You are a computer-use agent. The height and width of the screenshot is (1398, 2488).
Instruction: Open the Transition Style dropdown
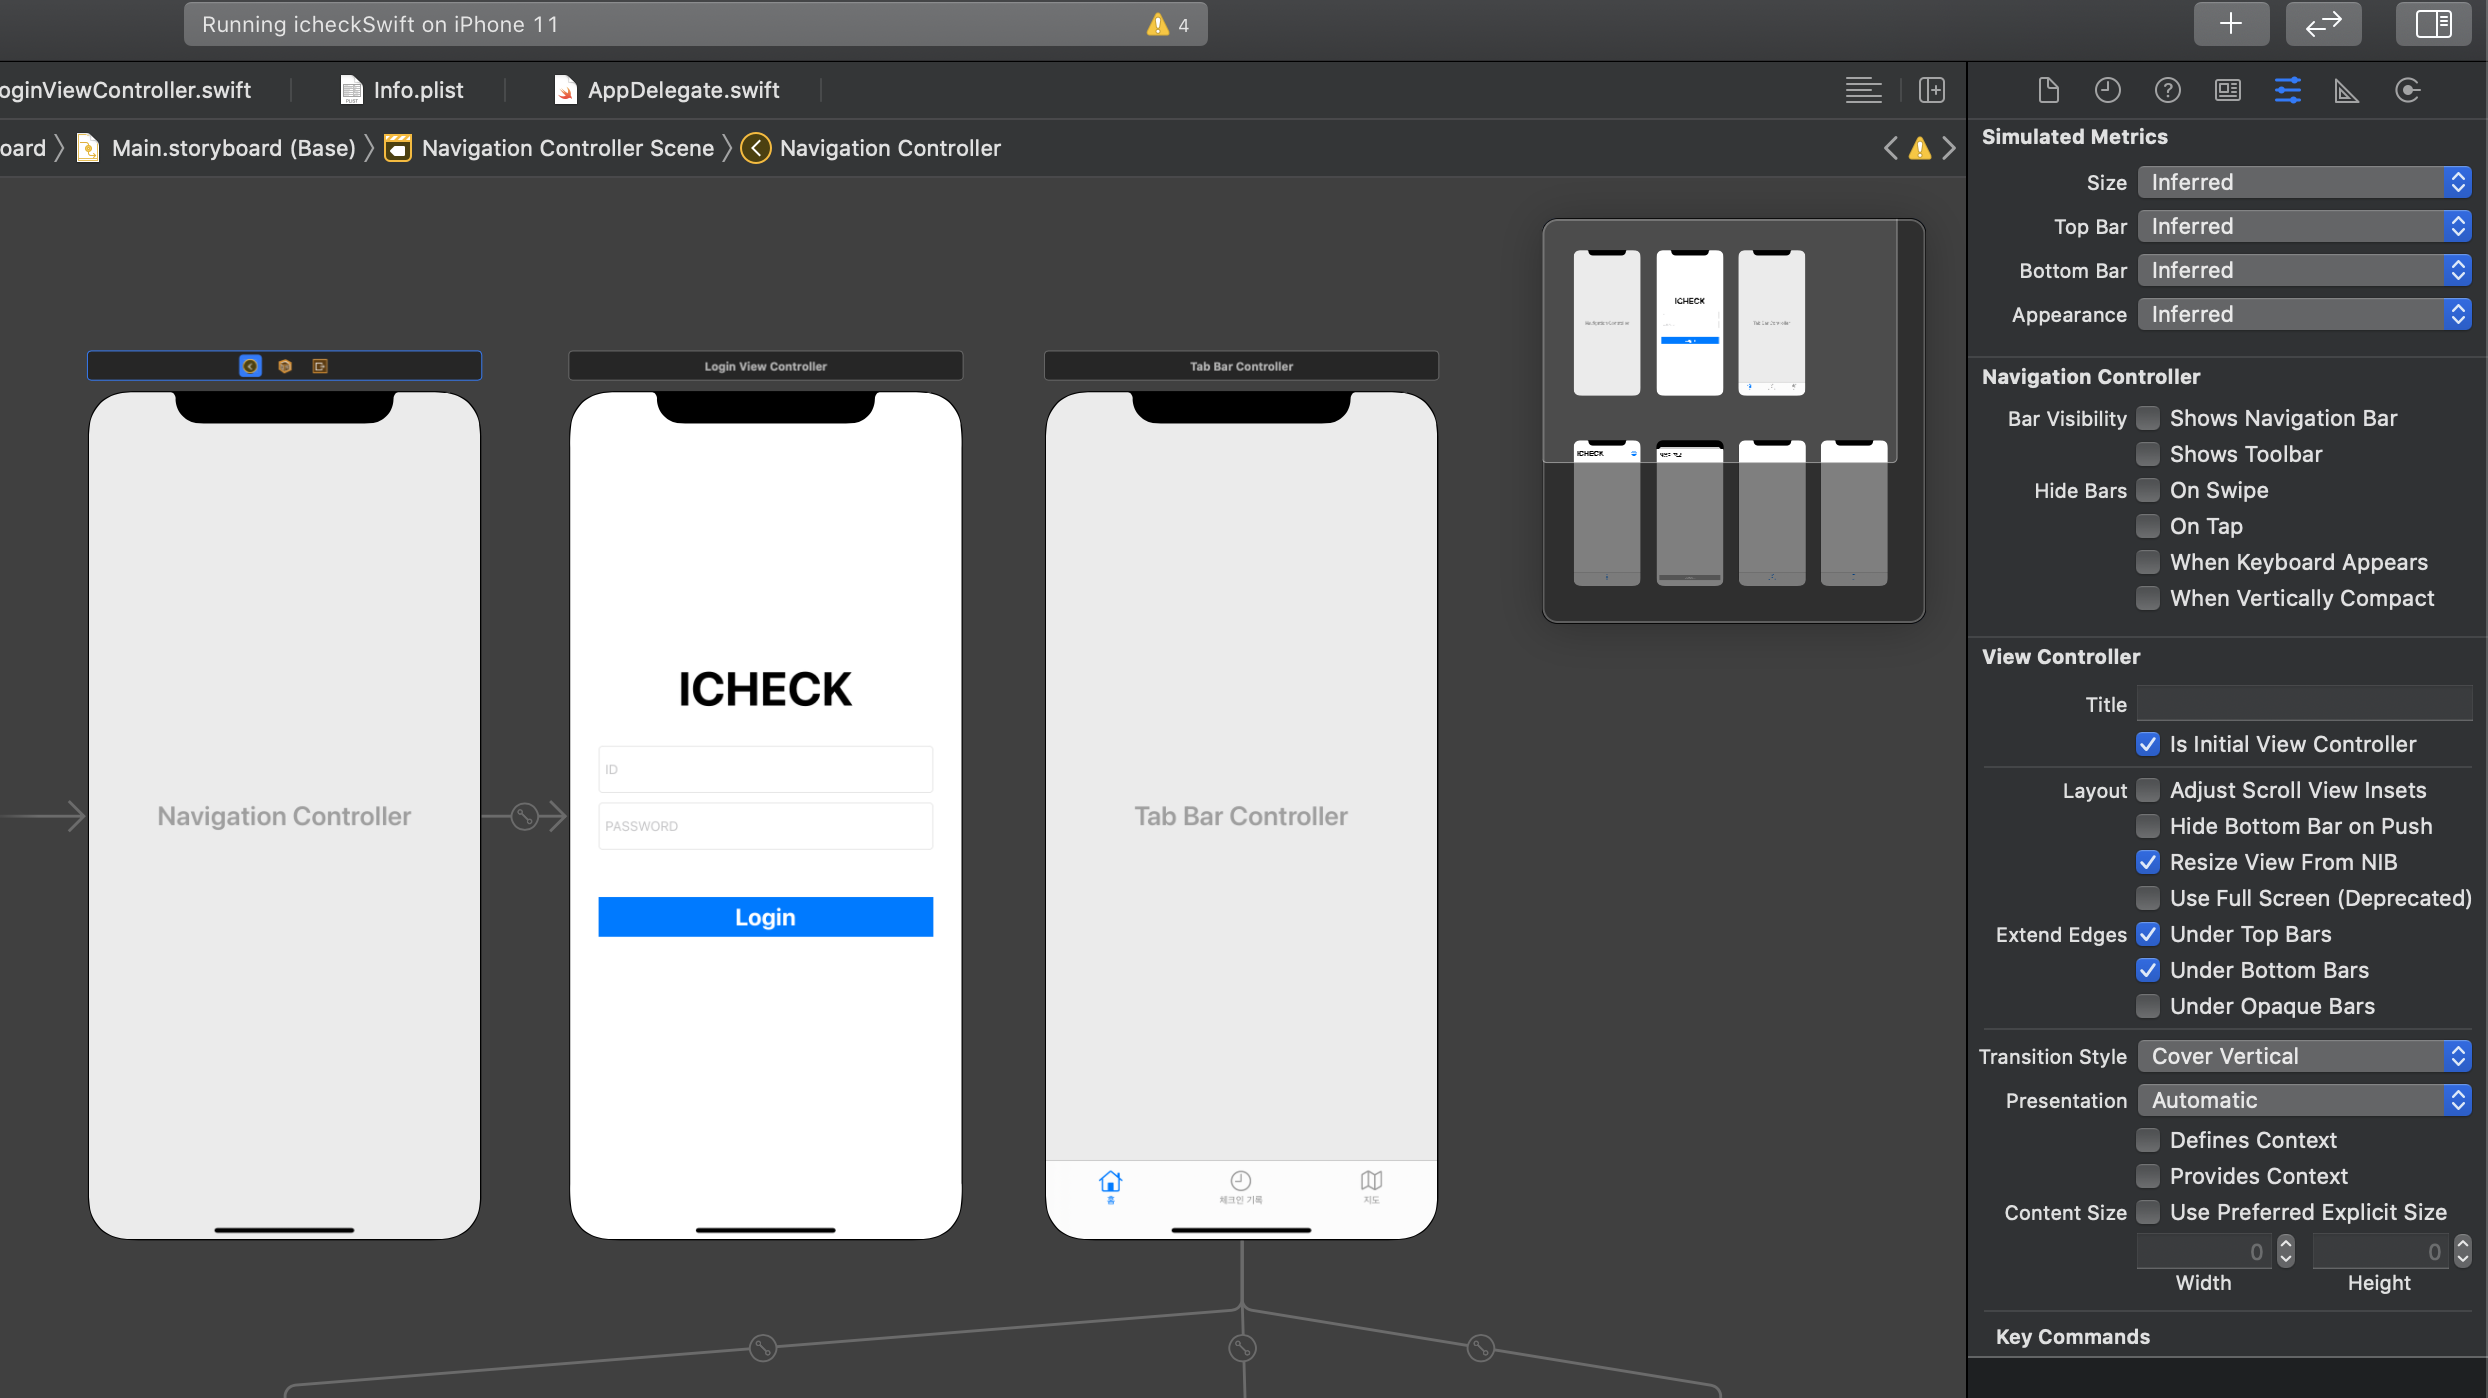click(x=2304, y=1056)
